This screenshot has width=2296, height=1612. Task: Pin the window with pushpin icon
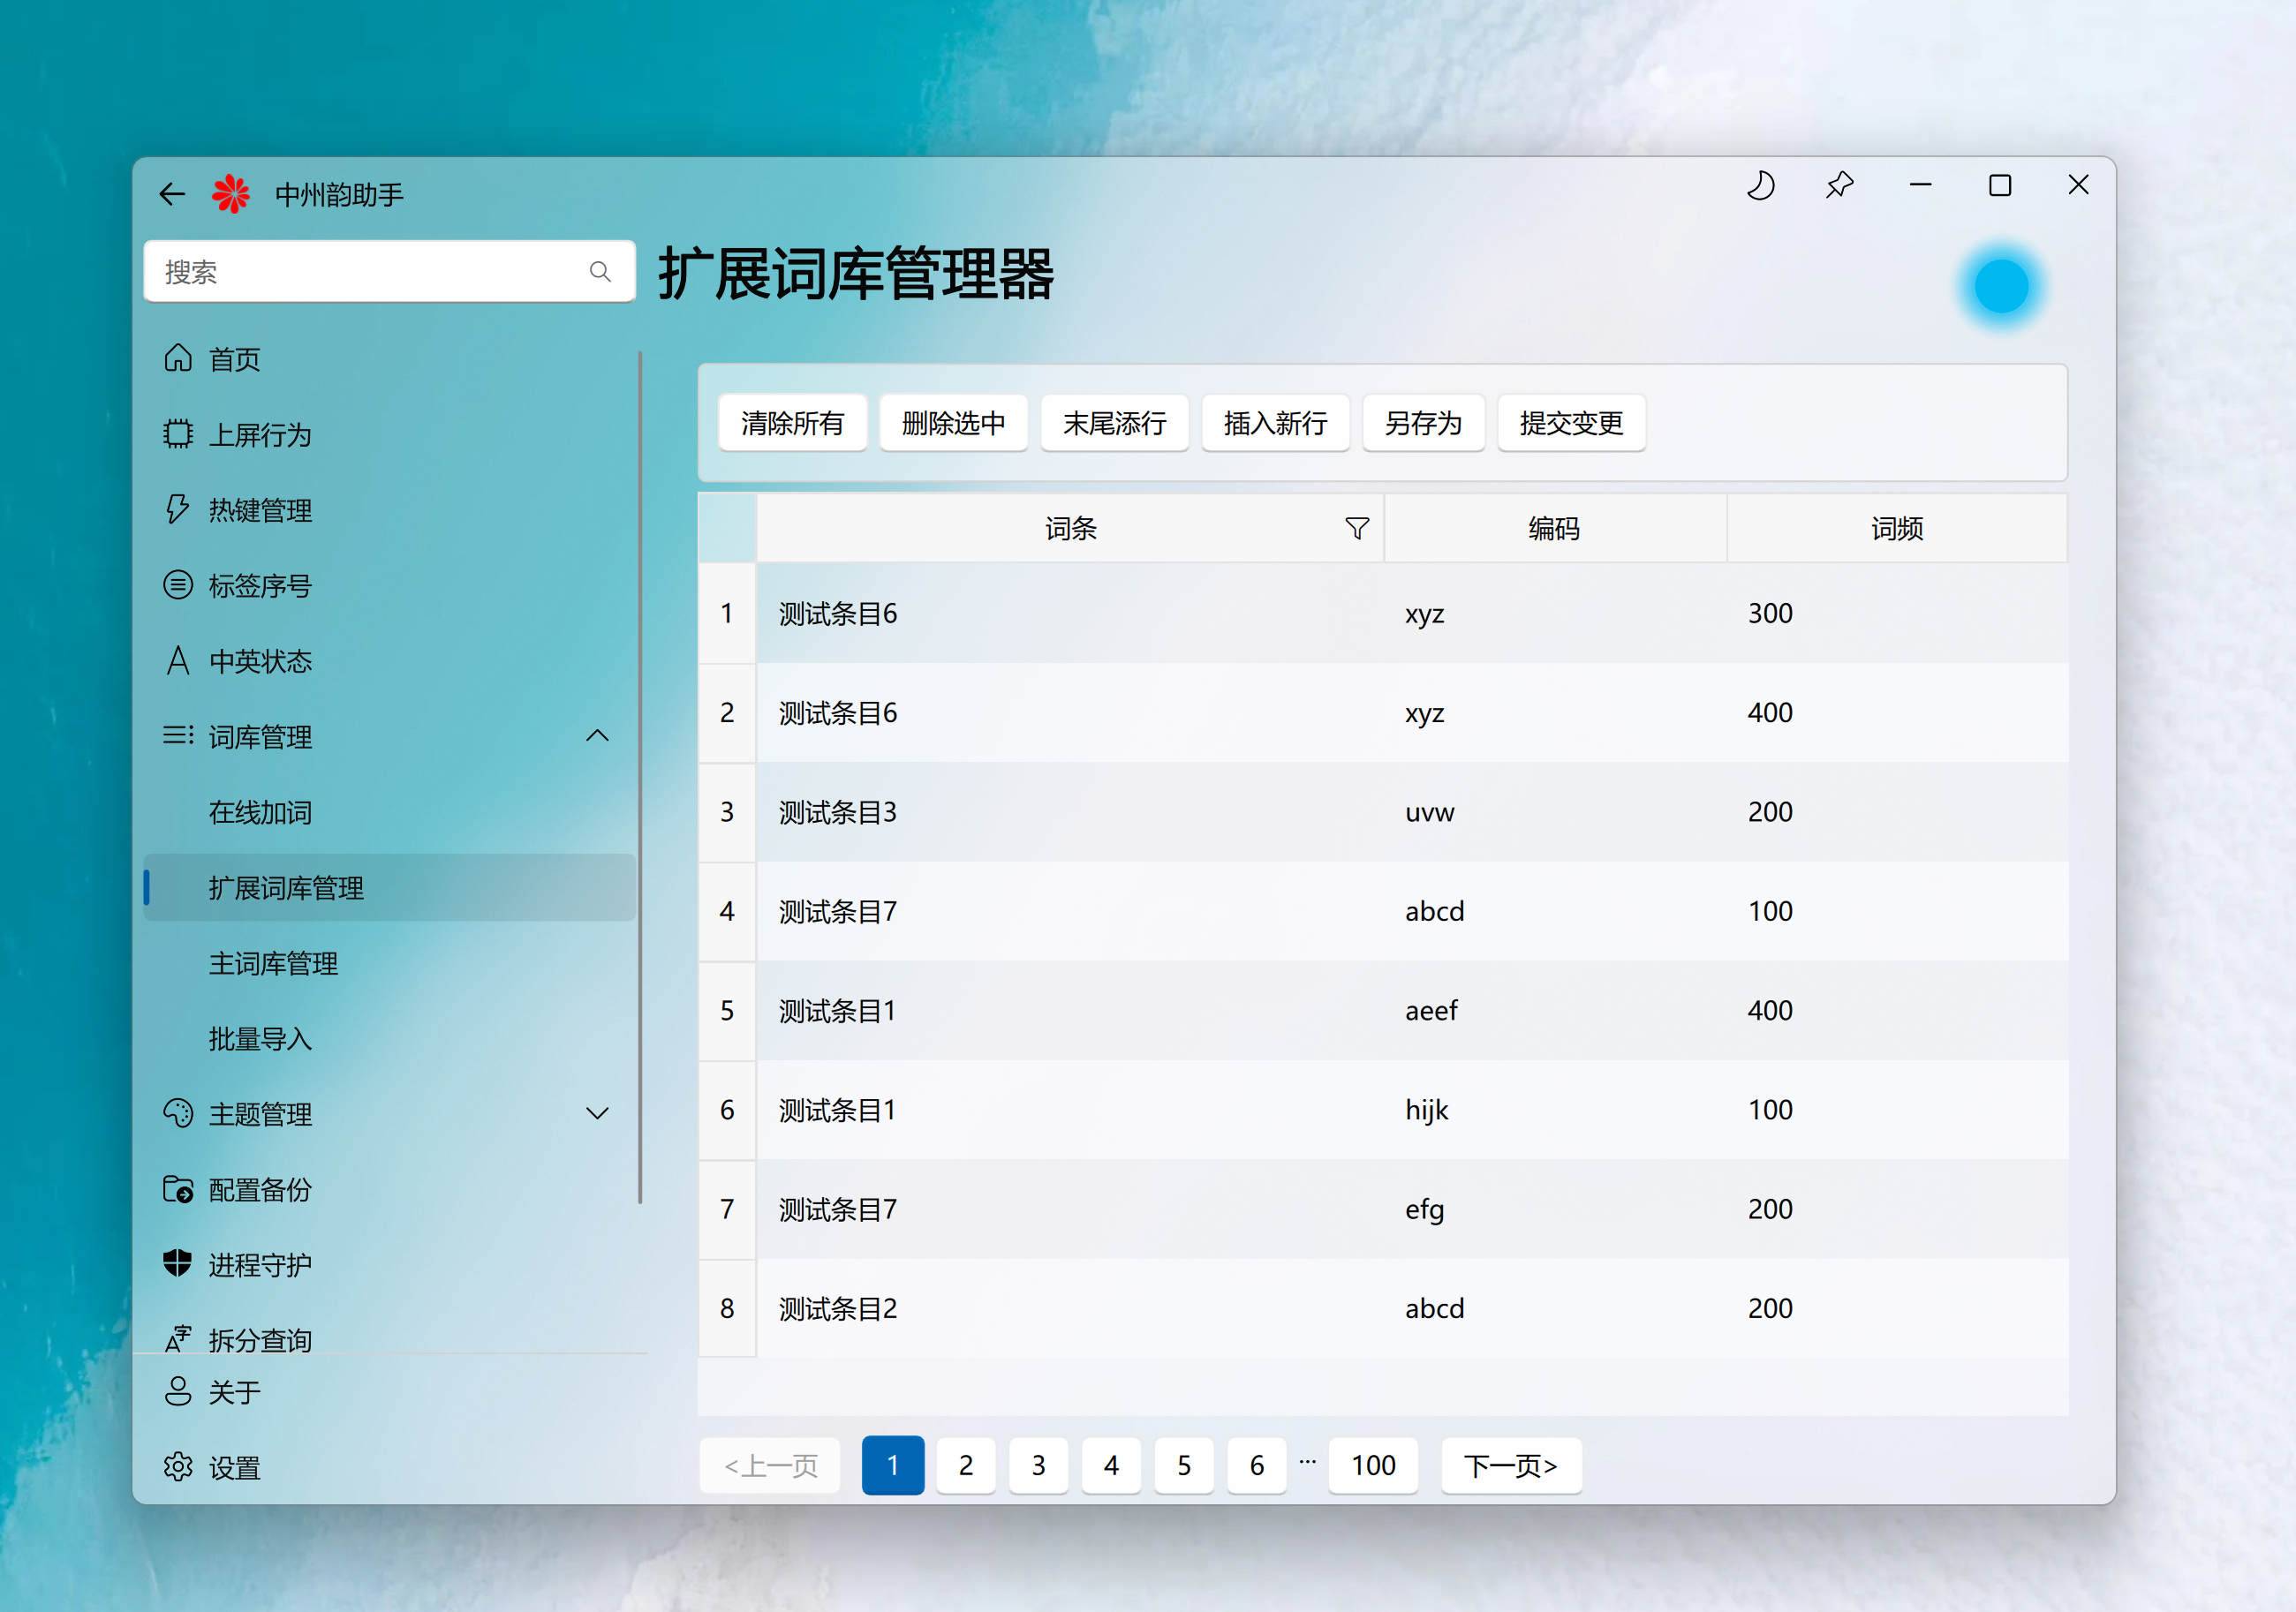point(1839,186)
